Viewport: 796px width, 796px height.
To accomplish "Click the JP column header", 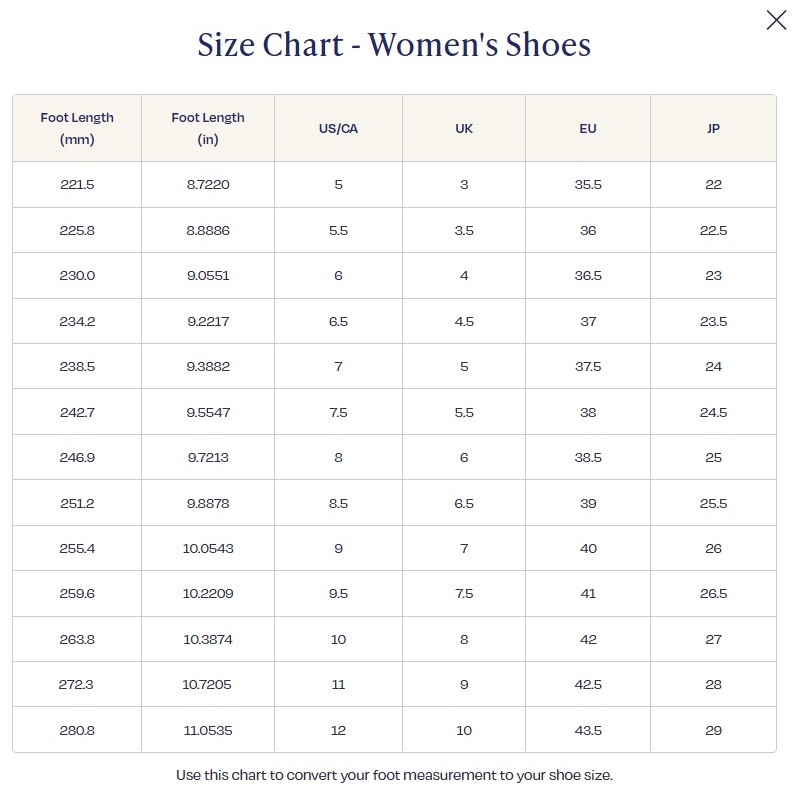I will coord(713,129).
